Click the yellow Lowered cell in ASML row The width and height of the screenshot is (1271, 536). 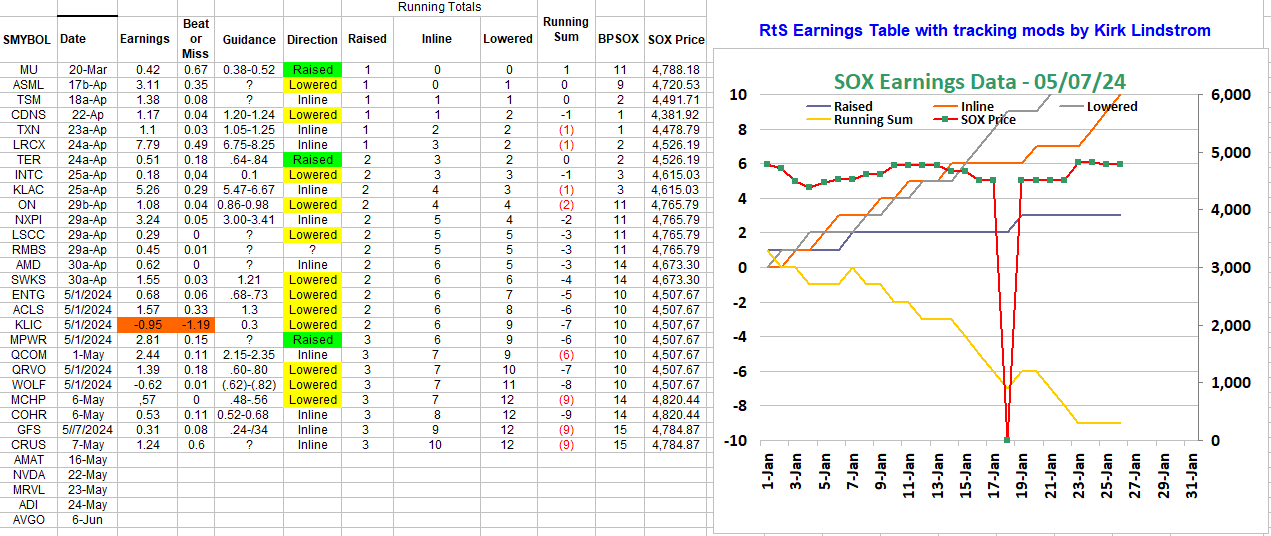(x=312, y=85)
